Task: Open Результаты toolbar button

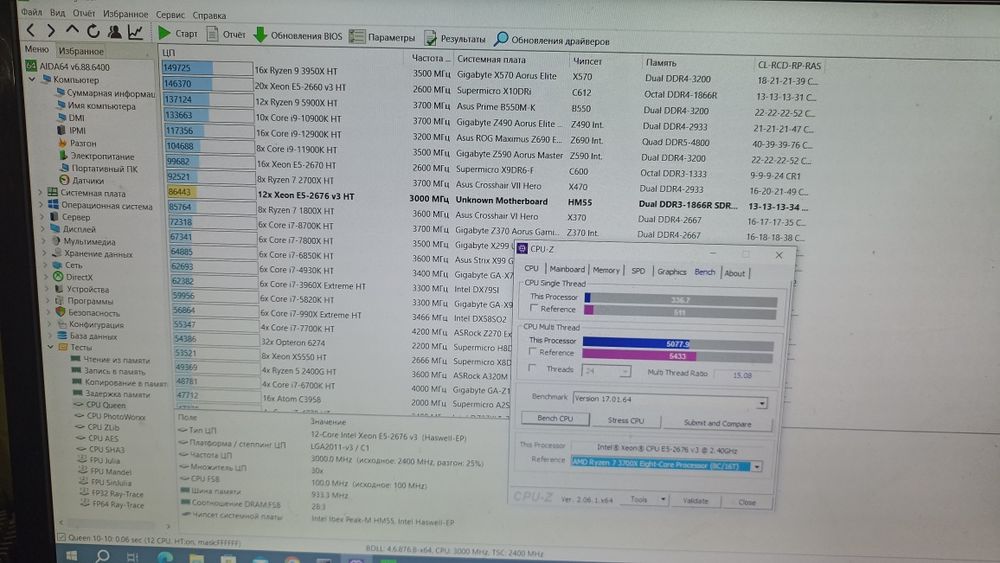Action: coord(455,38)
